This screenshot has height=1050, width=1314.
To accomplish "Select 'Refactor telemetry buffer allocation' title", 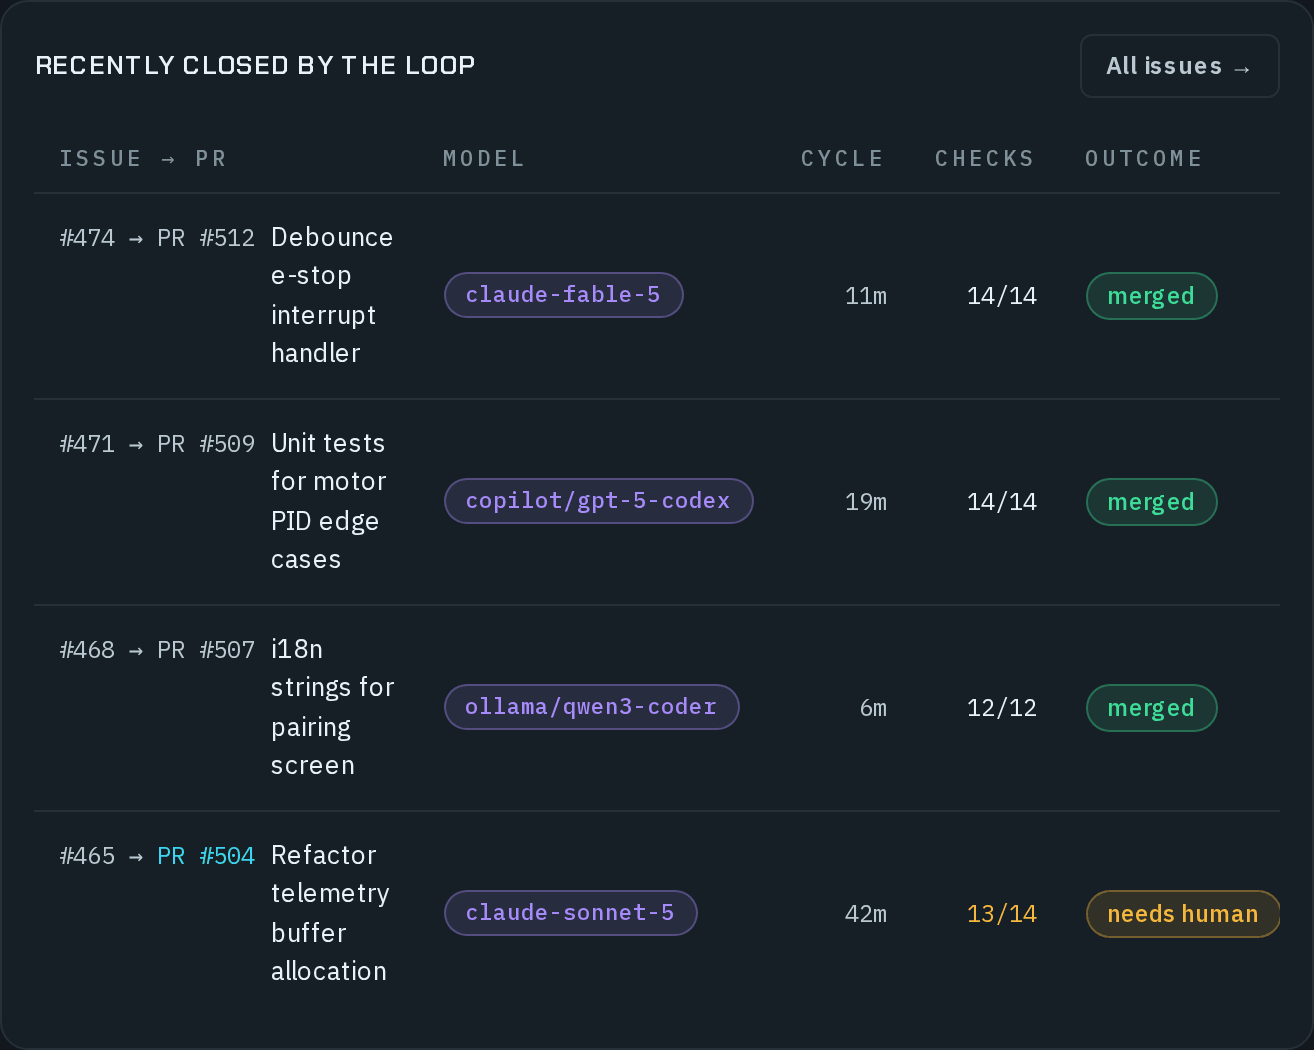I will (330, 913).
